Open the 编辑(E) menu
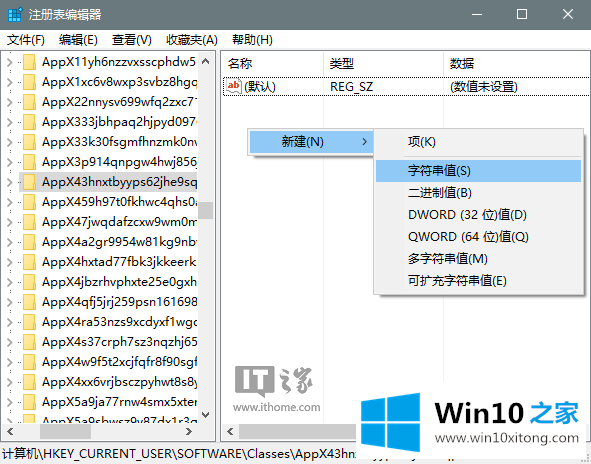591x464 pixels. [78, 40]
